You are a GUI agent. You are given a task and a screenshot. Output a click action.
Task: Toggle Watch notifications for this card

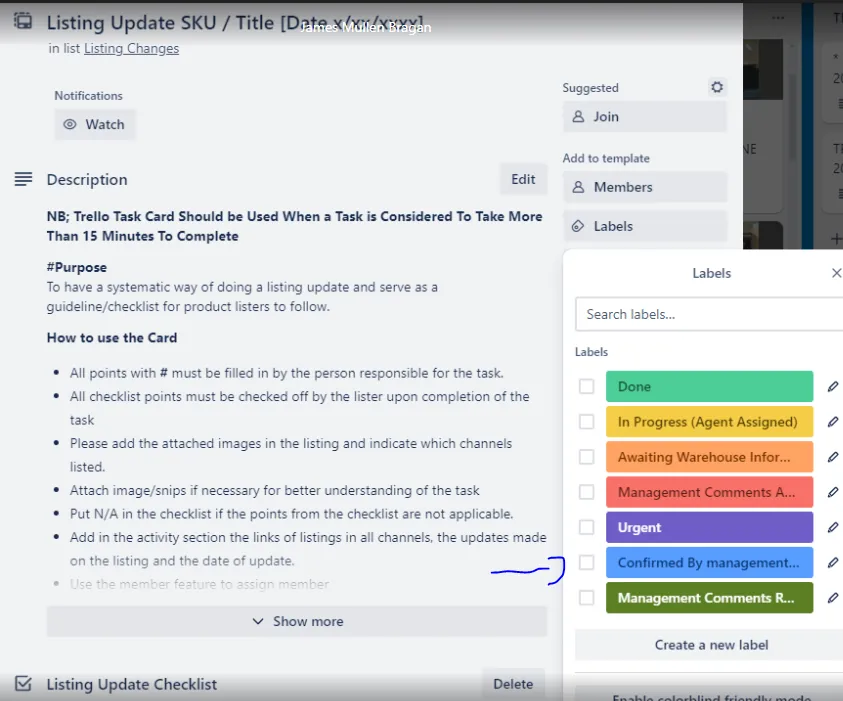point(95,124)
